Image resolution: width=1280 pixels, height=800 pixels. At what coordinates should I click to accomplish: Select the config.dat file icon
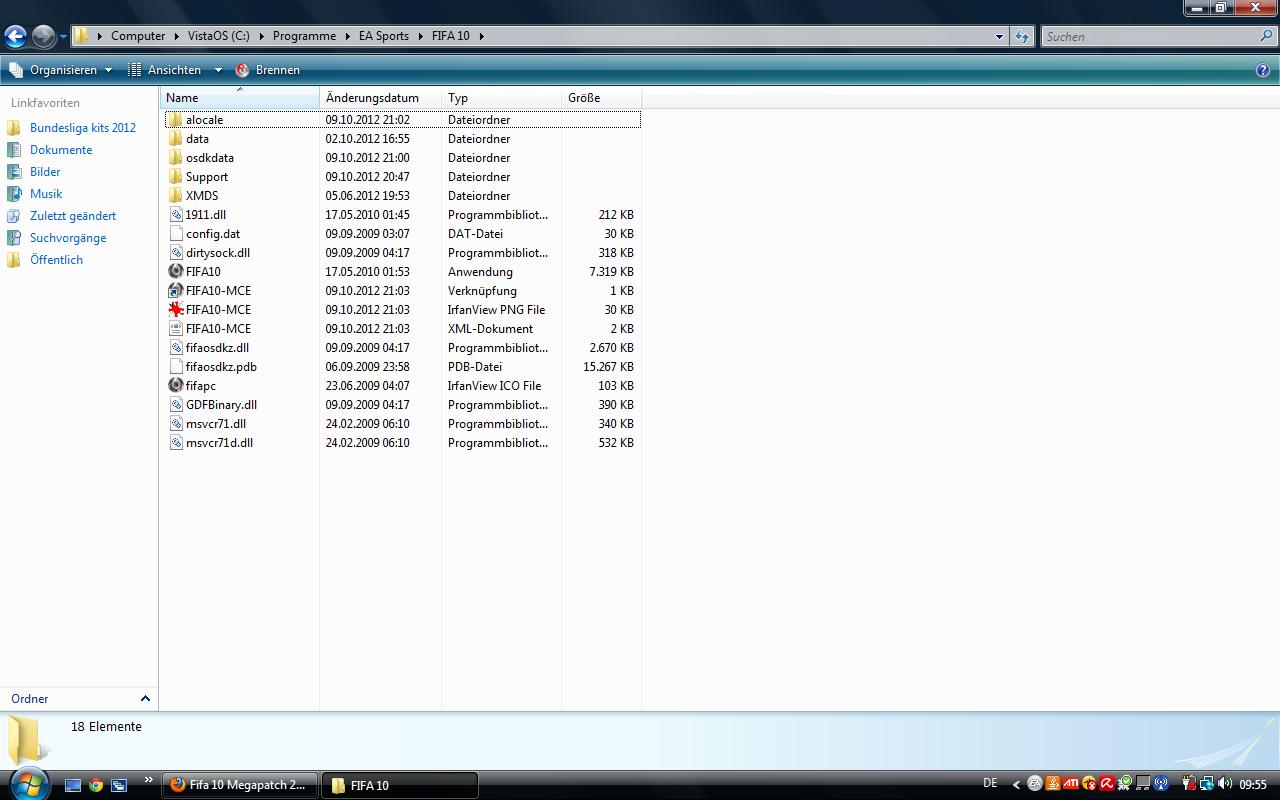point(176,233)
